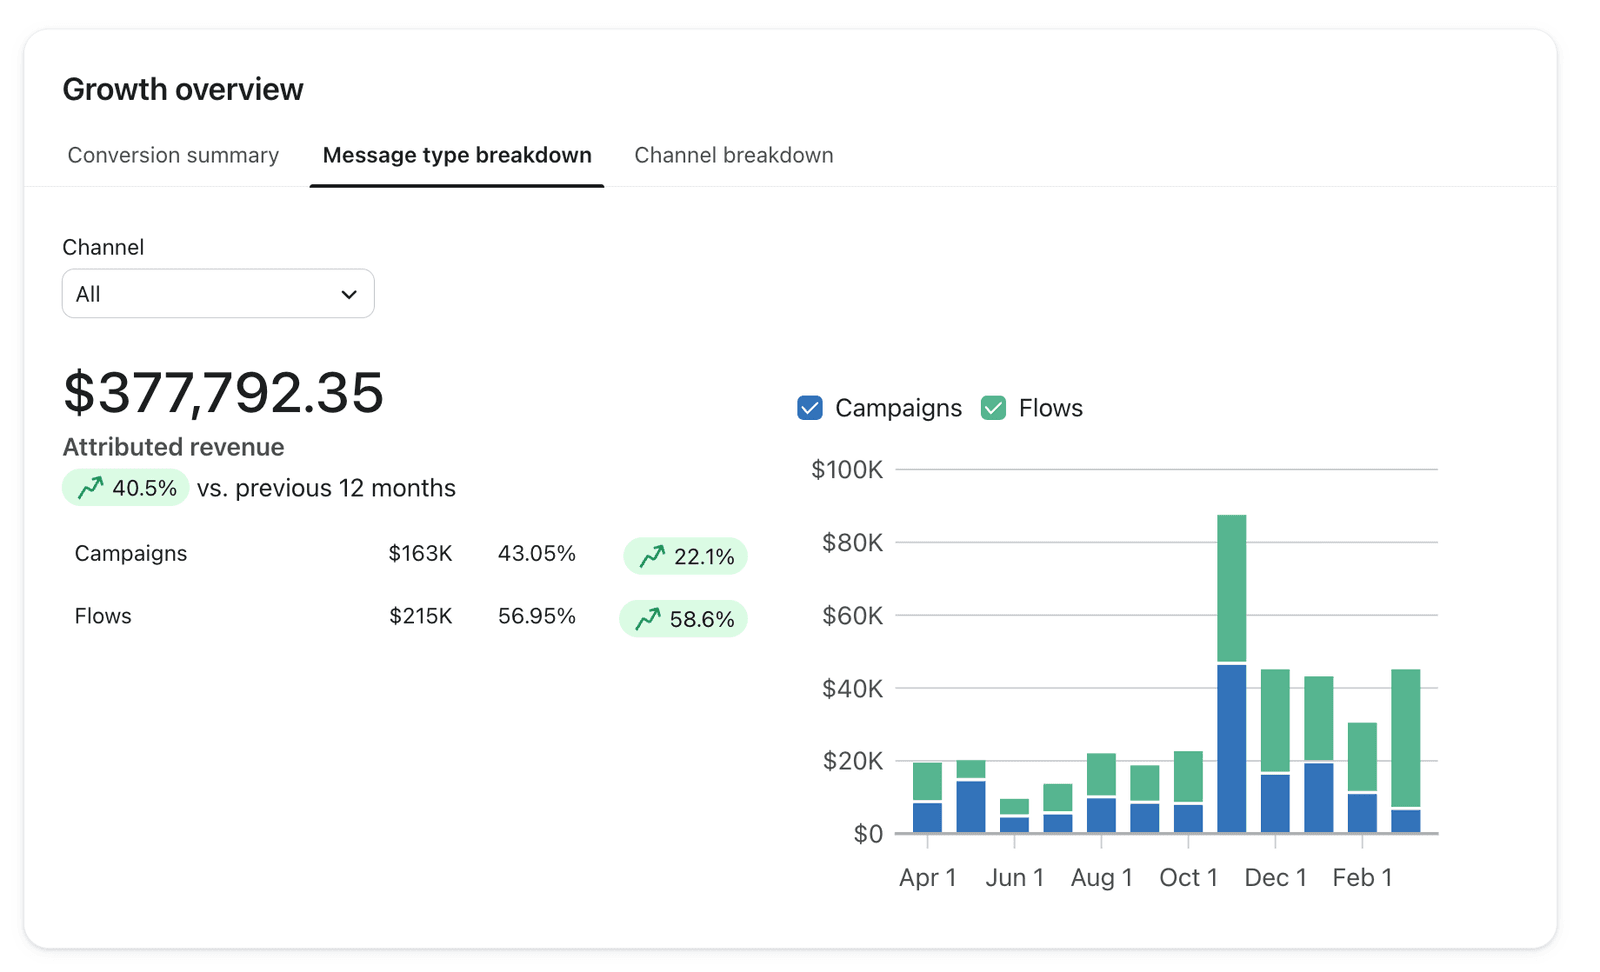The image size is (1600, 972).
Task: Click the $60K y-axis label
Action: (852, 616)
